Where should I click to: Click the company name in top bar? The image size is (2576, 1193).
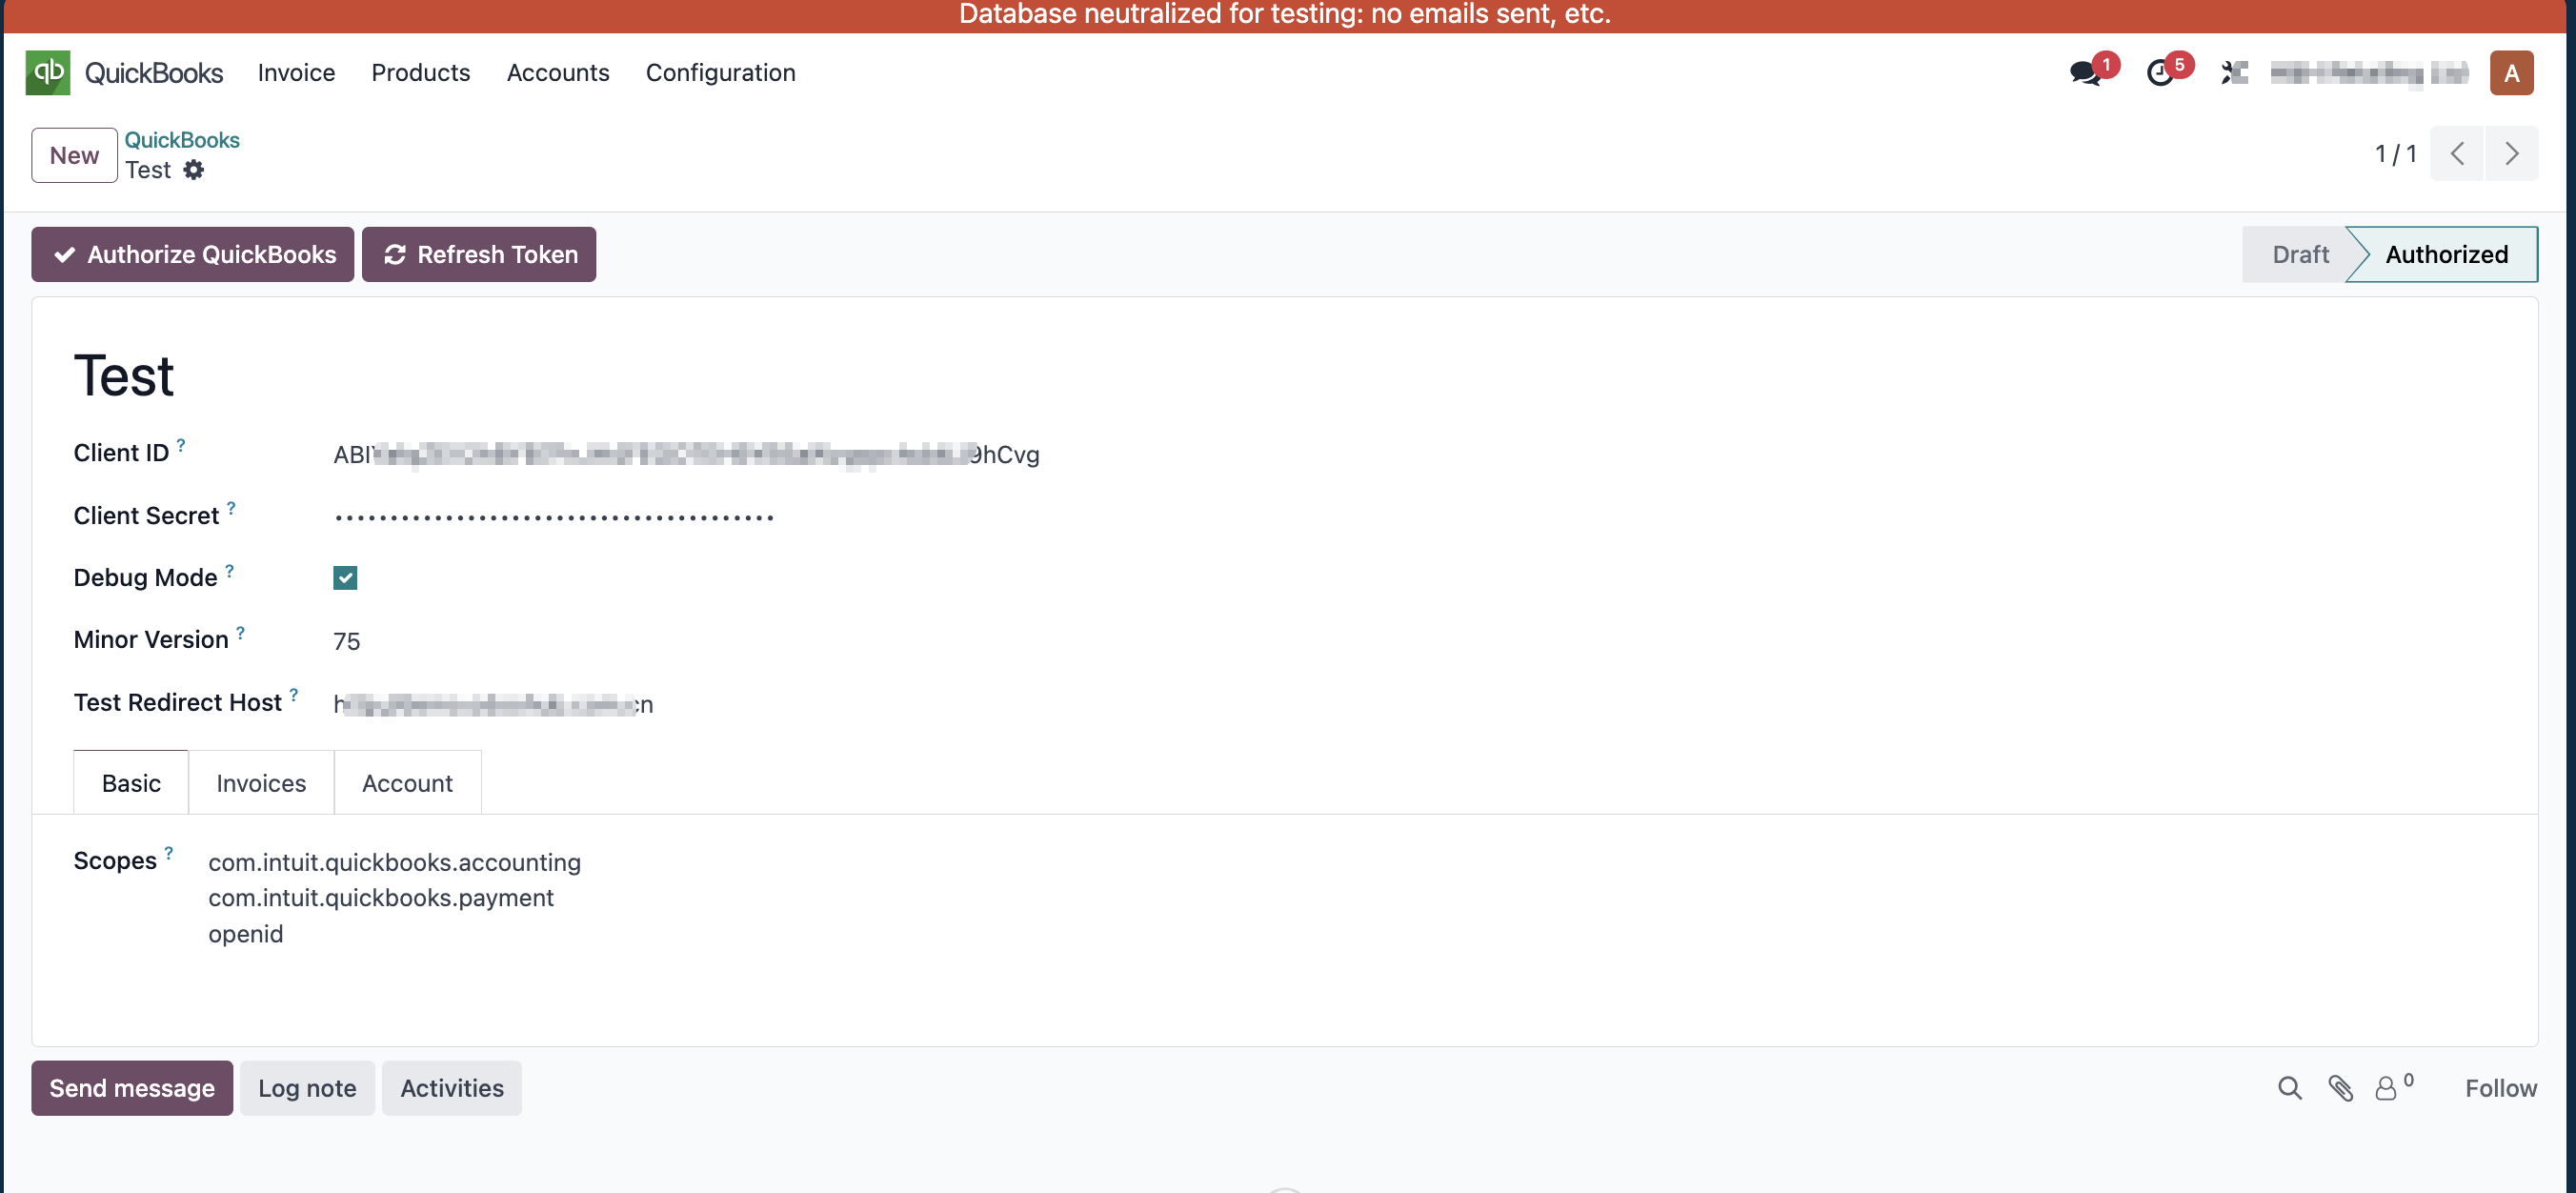[2369, 73]
